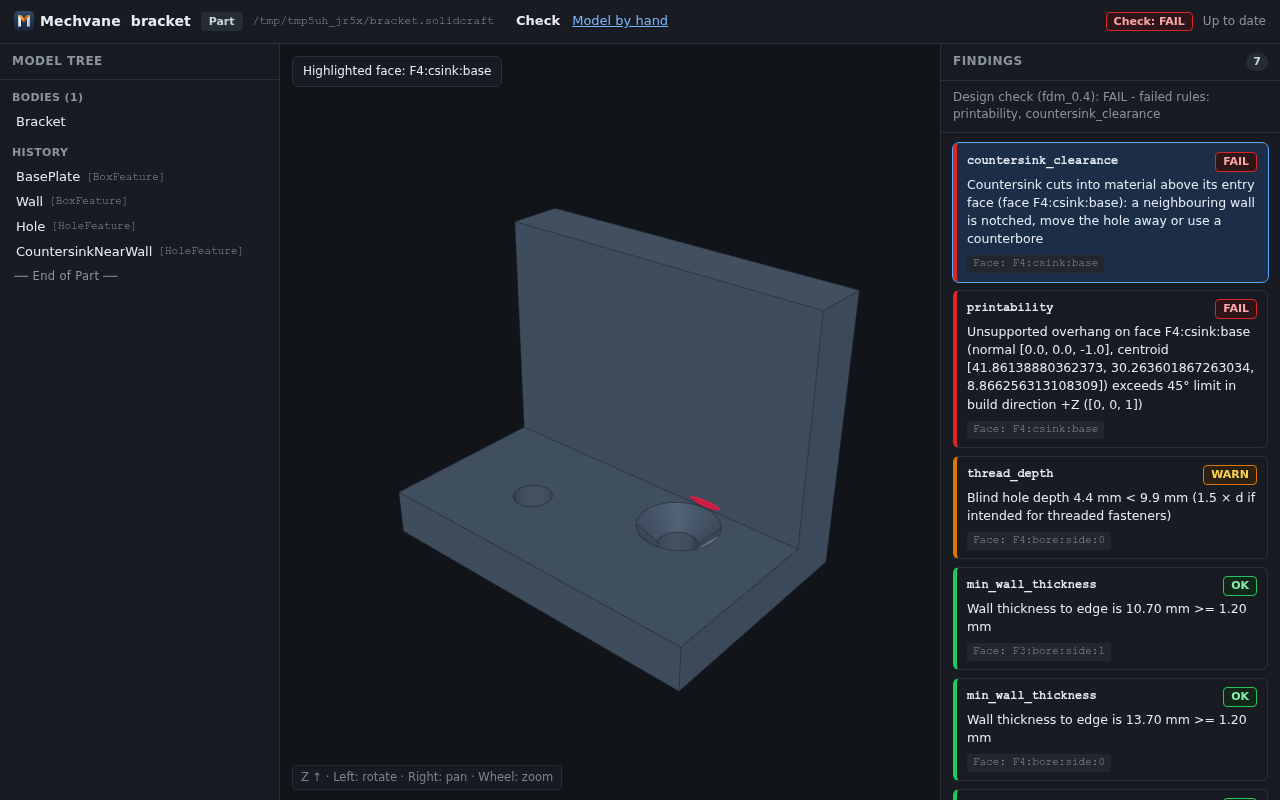The width and height of the screenshot is (1280, 800).
Task: Click the F4:csink:base face tag under printability
Action: pos(1035,430)
